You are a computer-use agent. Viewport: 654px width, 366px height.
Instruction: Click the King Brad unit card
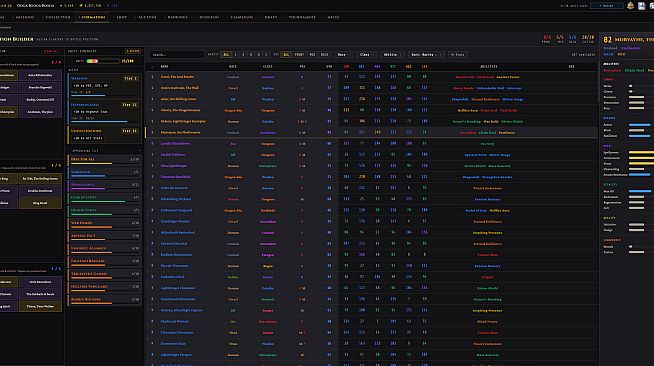[40, 203]
